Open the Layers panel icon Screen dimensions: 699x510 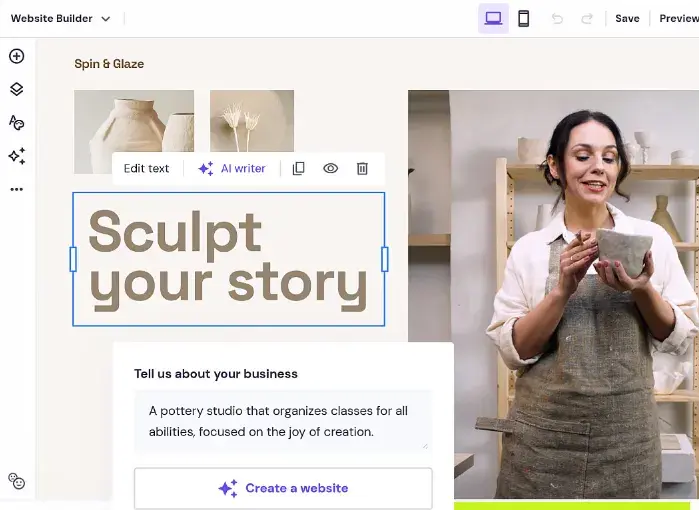(x=16, y=89)
